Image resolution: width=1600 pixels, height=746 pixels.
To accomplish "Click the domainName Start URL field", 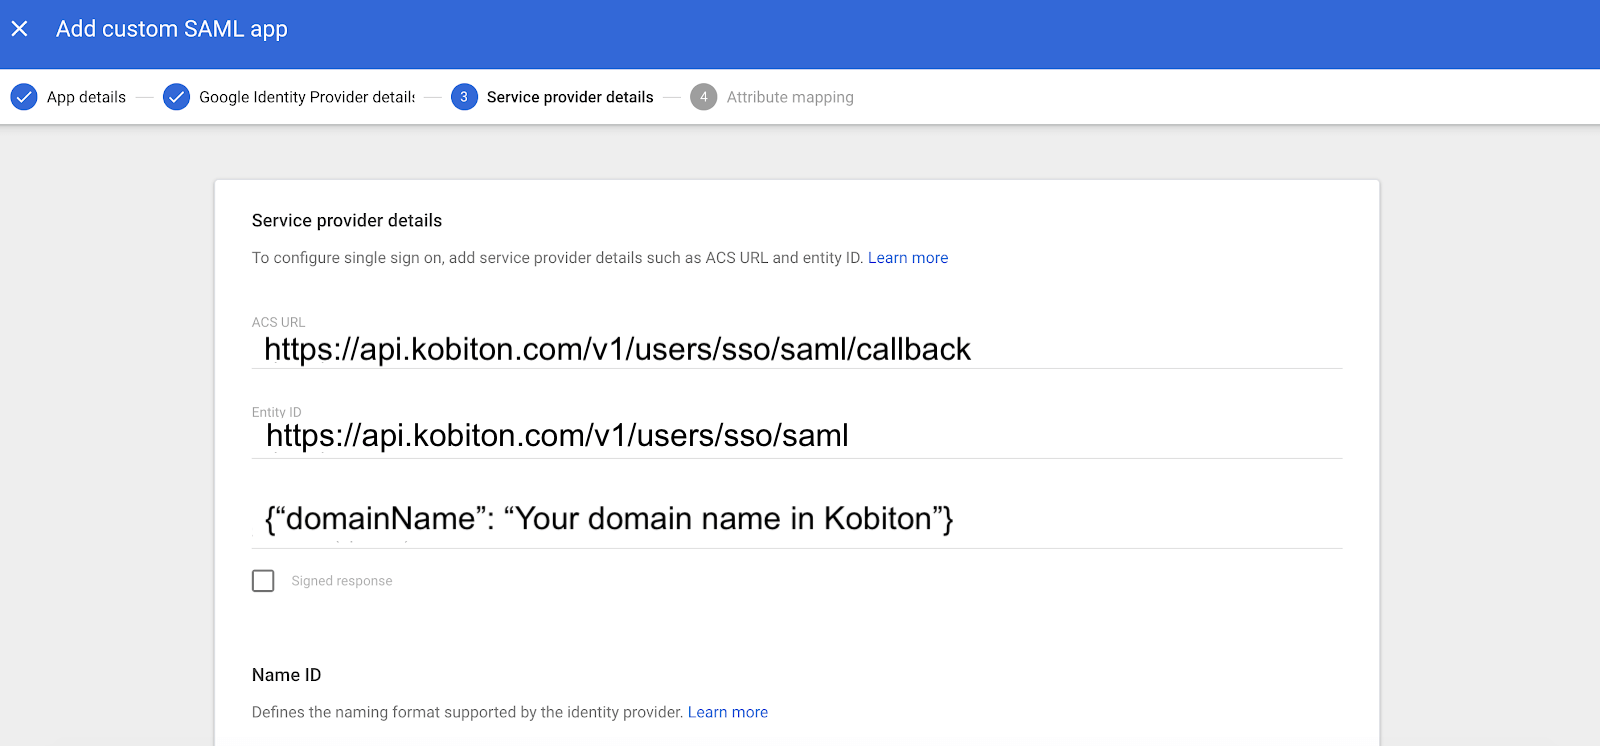I will (x=797, y=519).
